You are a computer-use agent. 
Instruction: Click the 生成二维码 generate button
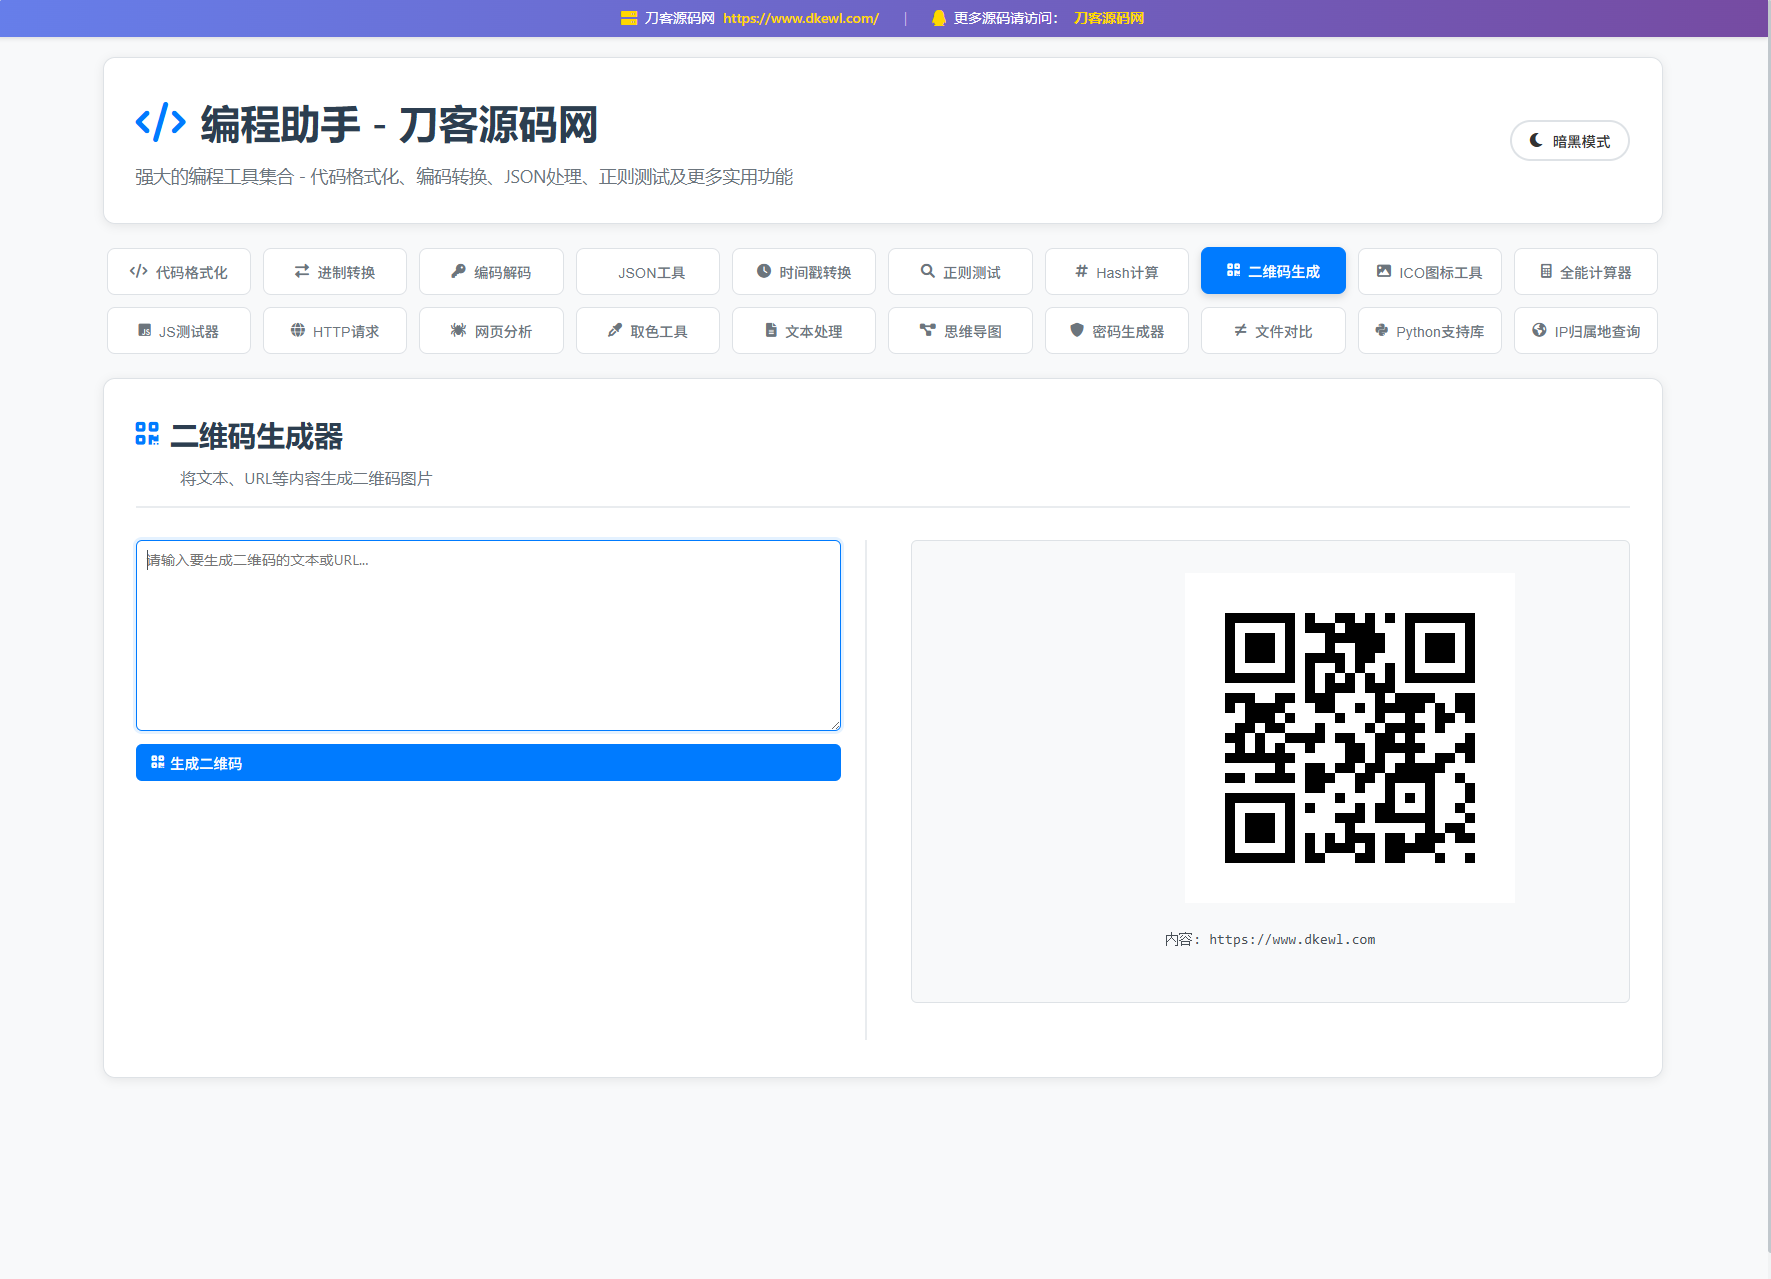click(488, 762)
